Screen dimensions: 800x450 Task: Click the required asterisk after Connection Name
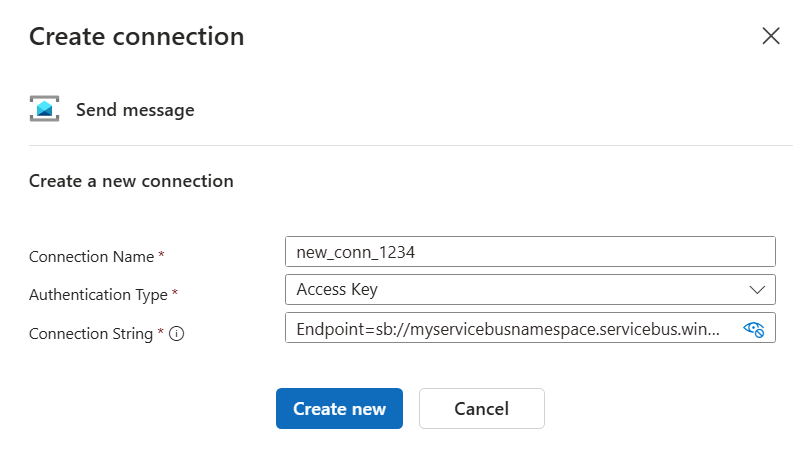[x=162, y=256]
